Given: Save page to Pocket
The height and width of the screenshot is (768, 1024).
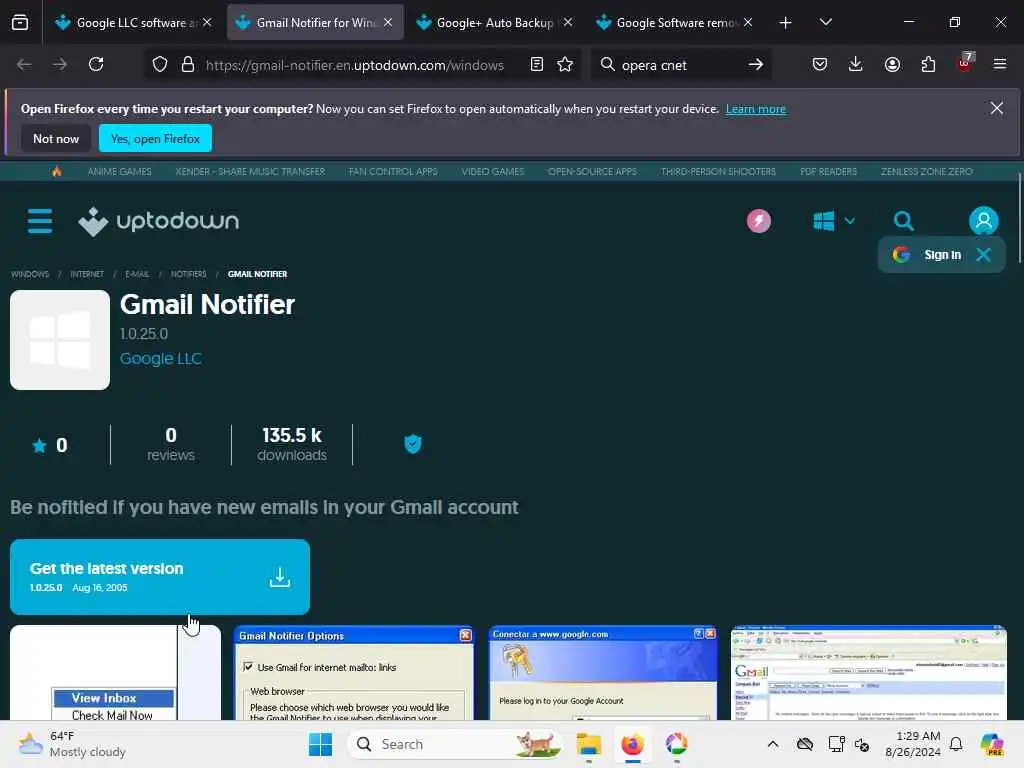Looking at the screenshot, I should (x=820, y=65).
